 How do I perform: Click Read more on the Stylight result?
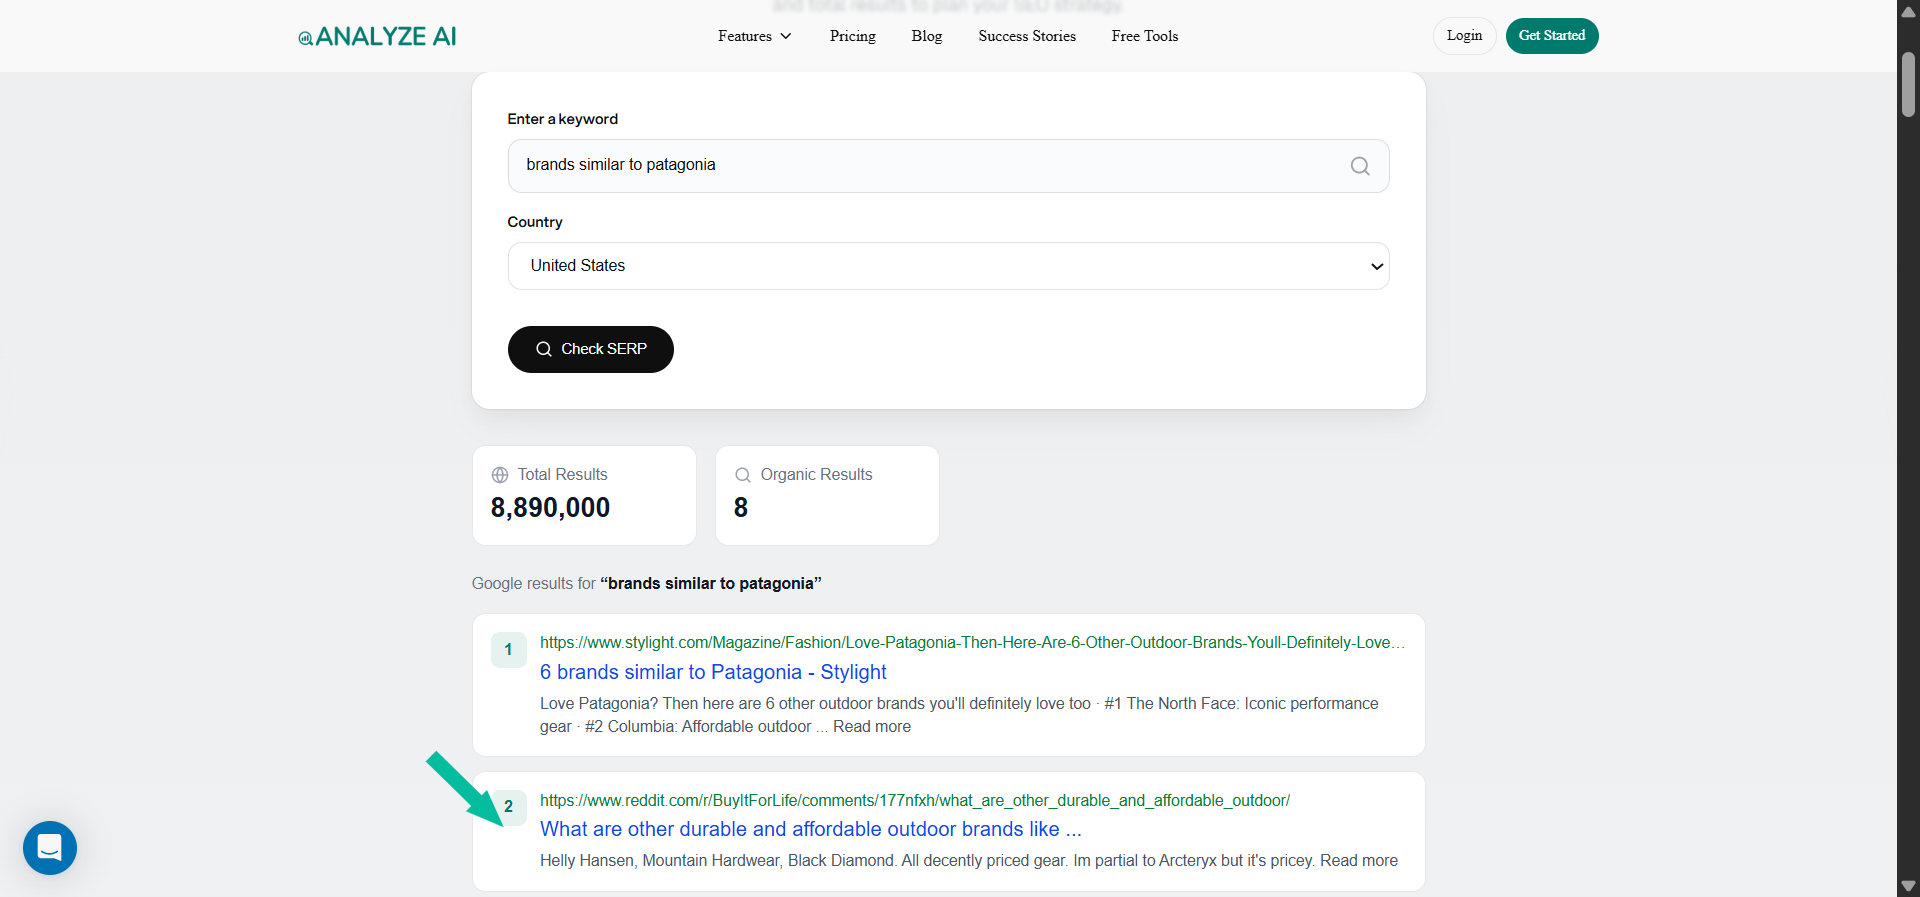872,727
